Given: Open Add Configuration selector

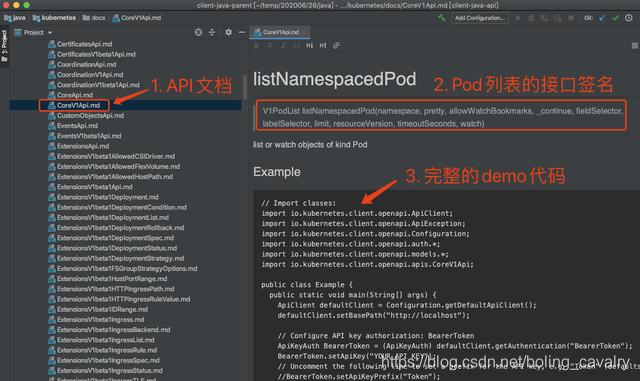Looking at the screenshot, I should (x=480, y=18).
